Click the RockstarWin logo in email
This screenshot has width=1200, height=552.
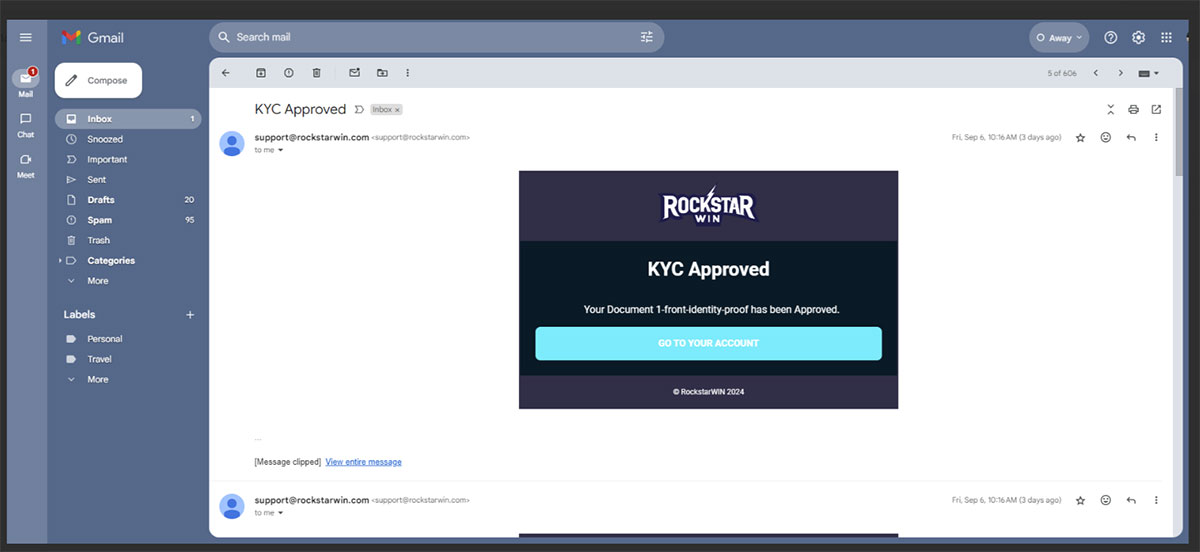709,206
